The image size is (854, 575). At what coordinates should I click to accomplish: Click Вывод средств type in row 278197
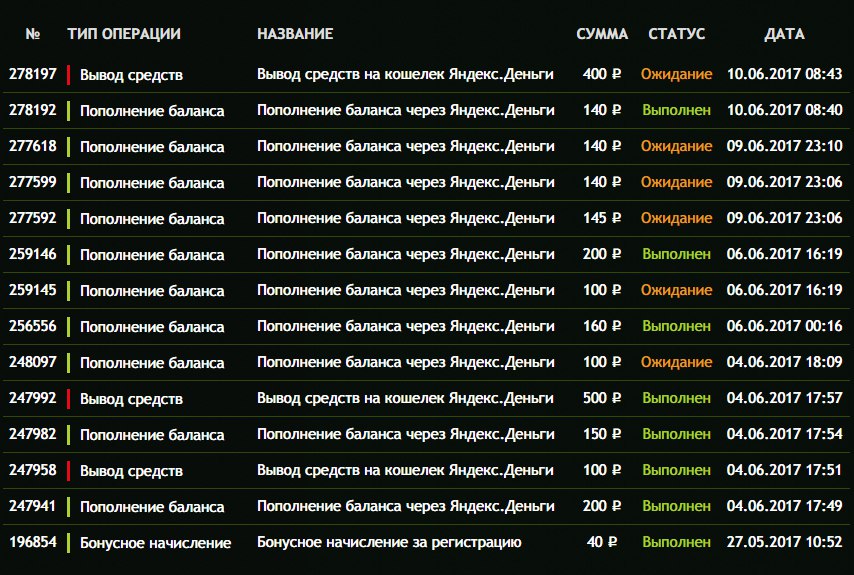coord(131,75)
